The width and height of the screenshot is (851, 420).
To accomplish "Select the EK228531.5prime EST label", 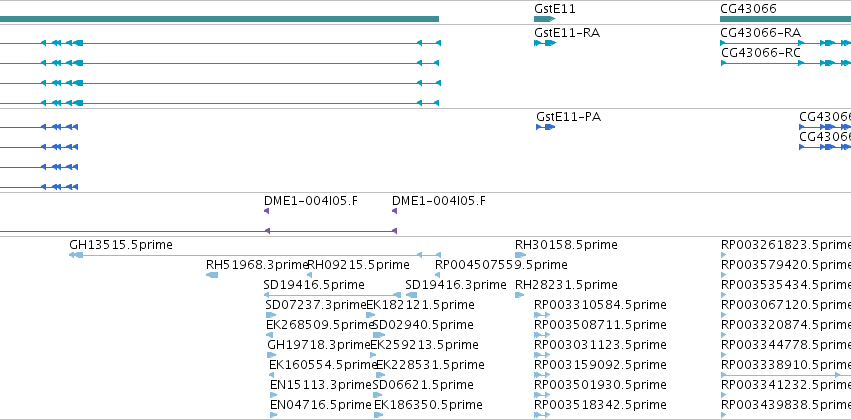I will tap(430, 365).
